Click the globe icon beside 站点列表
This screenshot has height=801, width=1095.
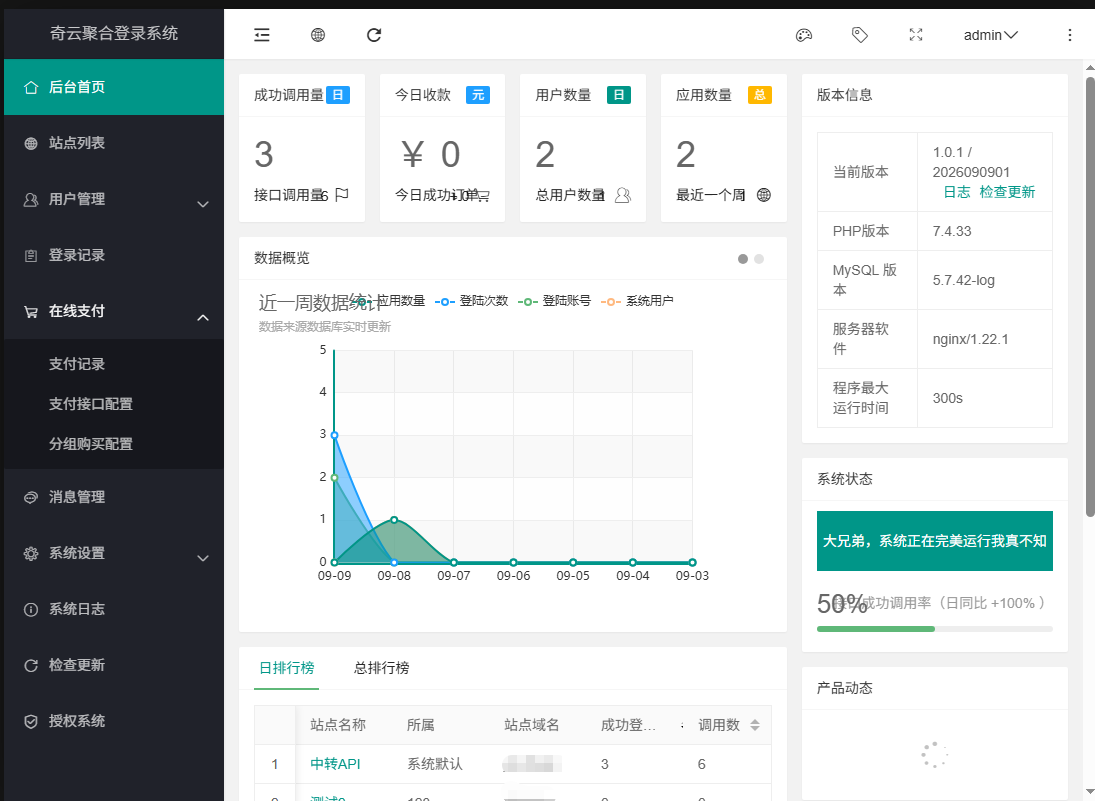(x=31, y=143)
